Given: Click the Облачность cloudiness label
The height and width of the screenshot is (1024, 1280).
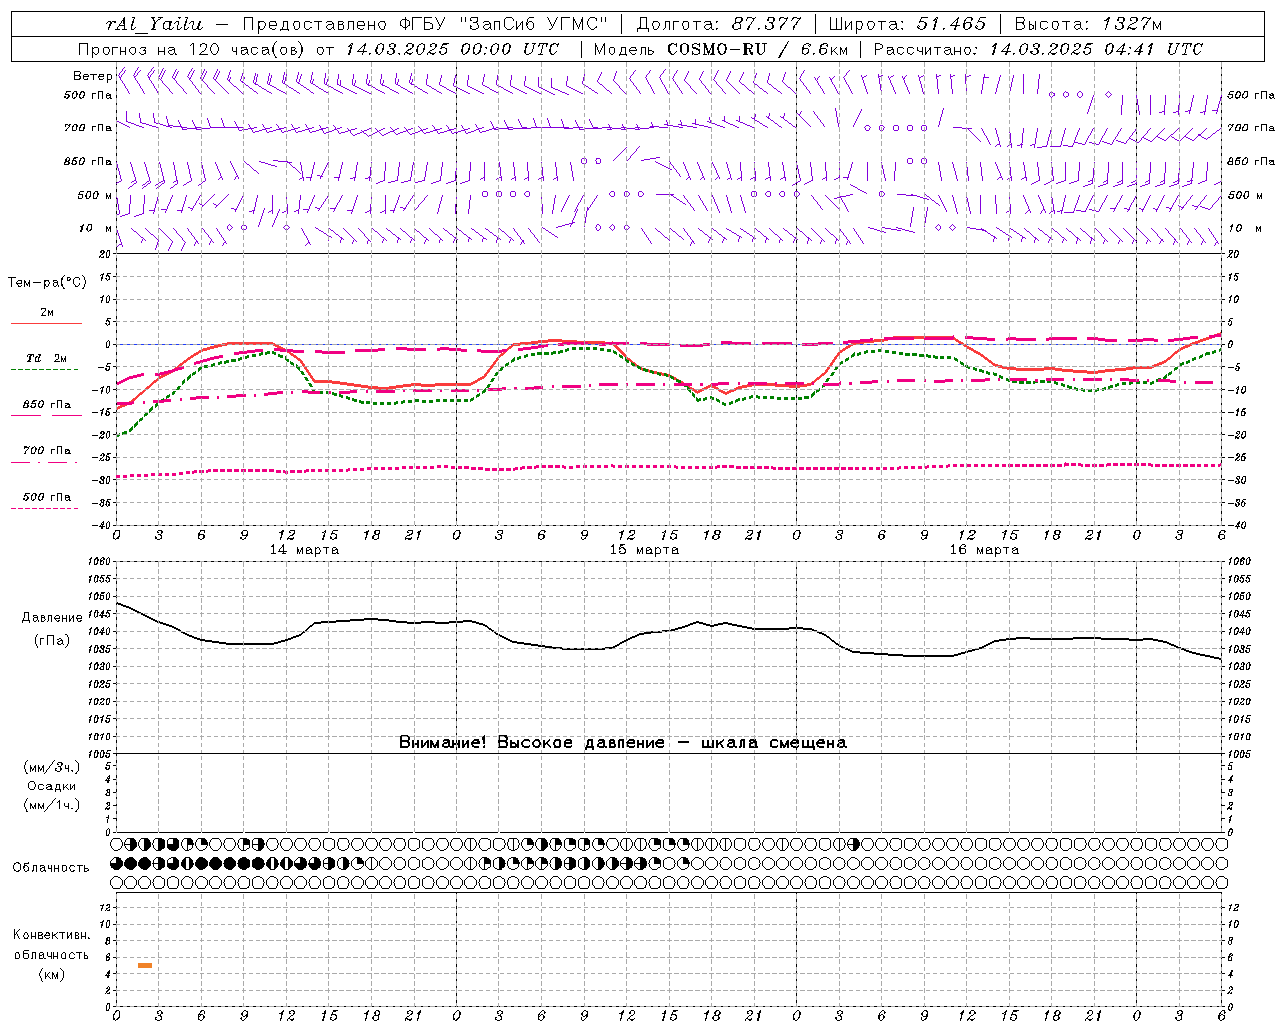Looking at the screenshot, I should pyautogui.click(x=51, y=867).
